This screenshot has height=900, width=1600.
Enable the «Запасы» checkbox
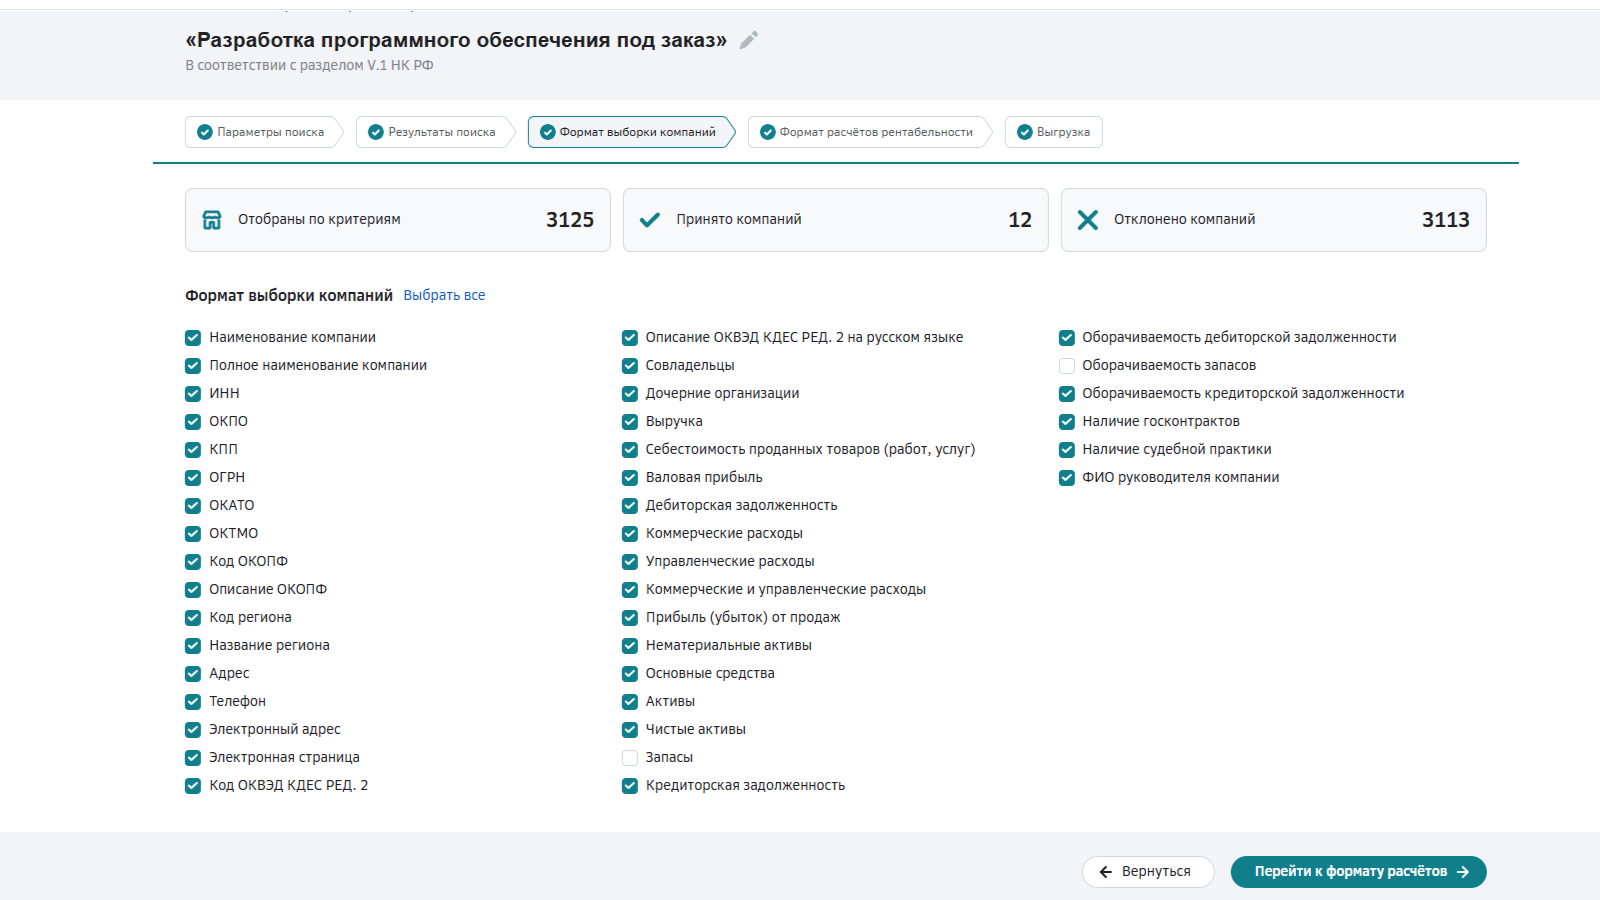coord(629,758)
